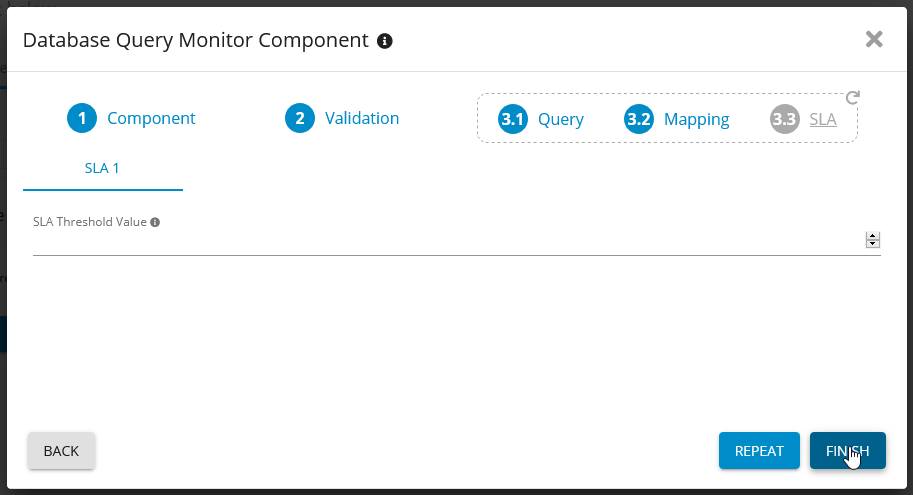The height and width of the screenshot is (495, 913).
Task: Open the Query step label
Action: pos(561,120)
